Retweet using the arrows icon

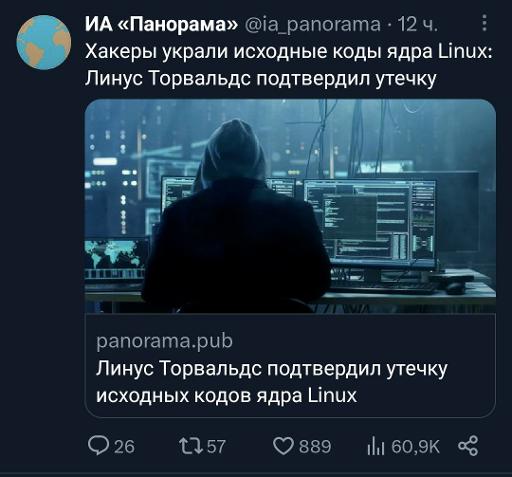[x=191, y=446]
